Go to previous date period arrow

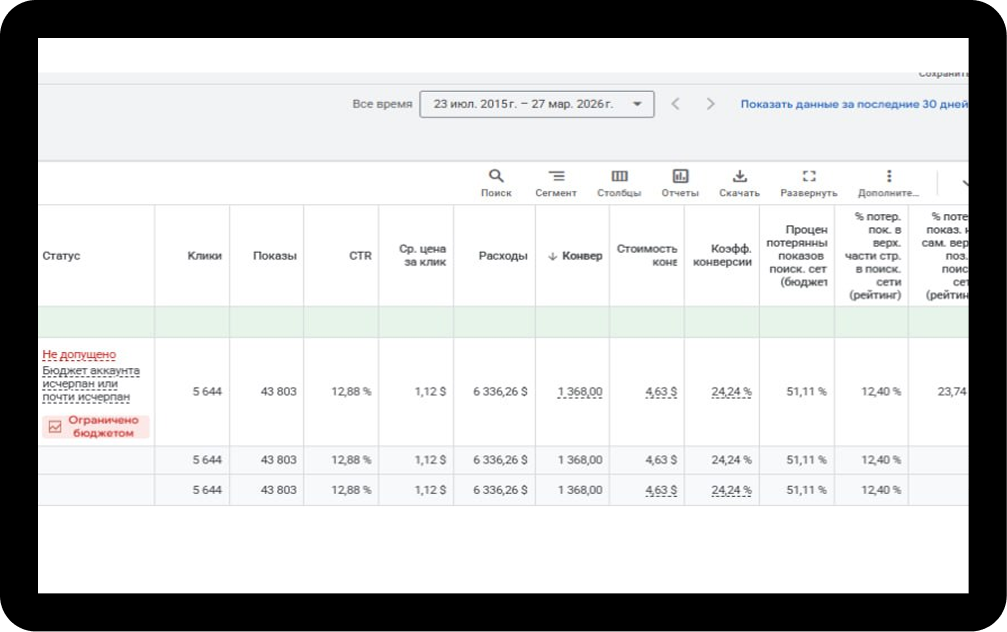coord(675,104)
